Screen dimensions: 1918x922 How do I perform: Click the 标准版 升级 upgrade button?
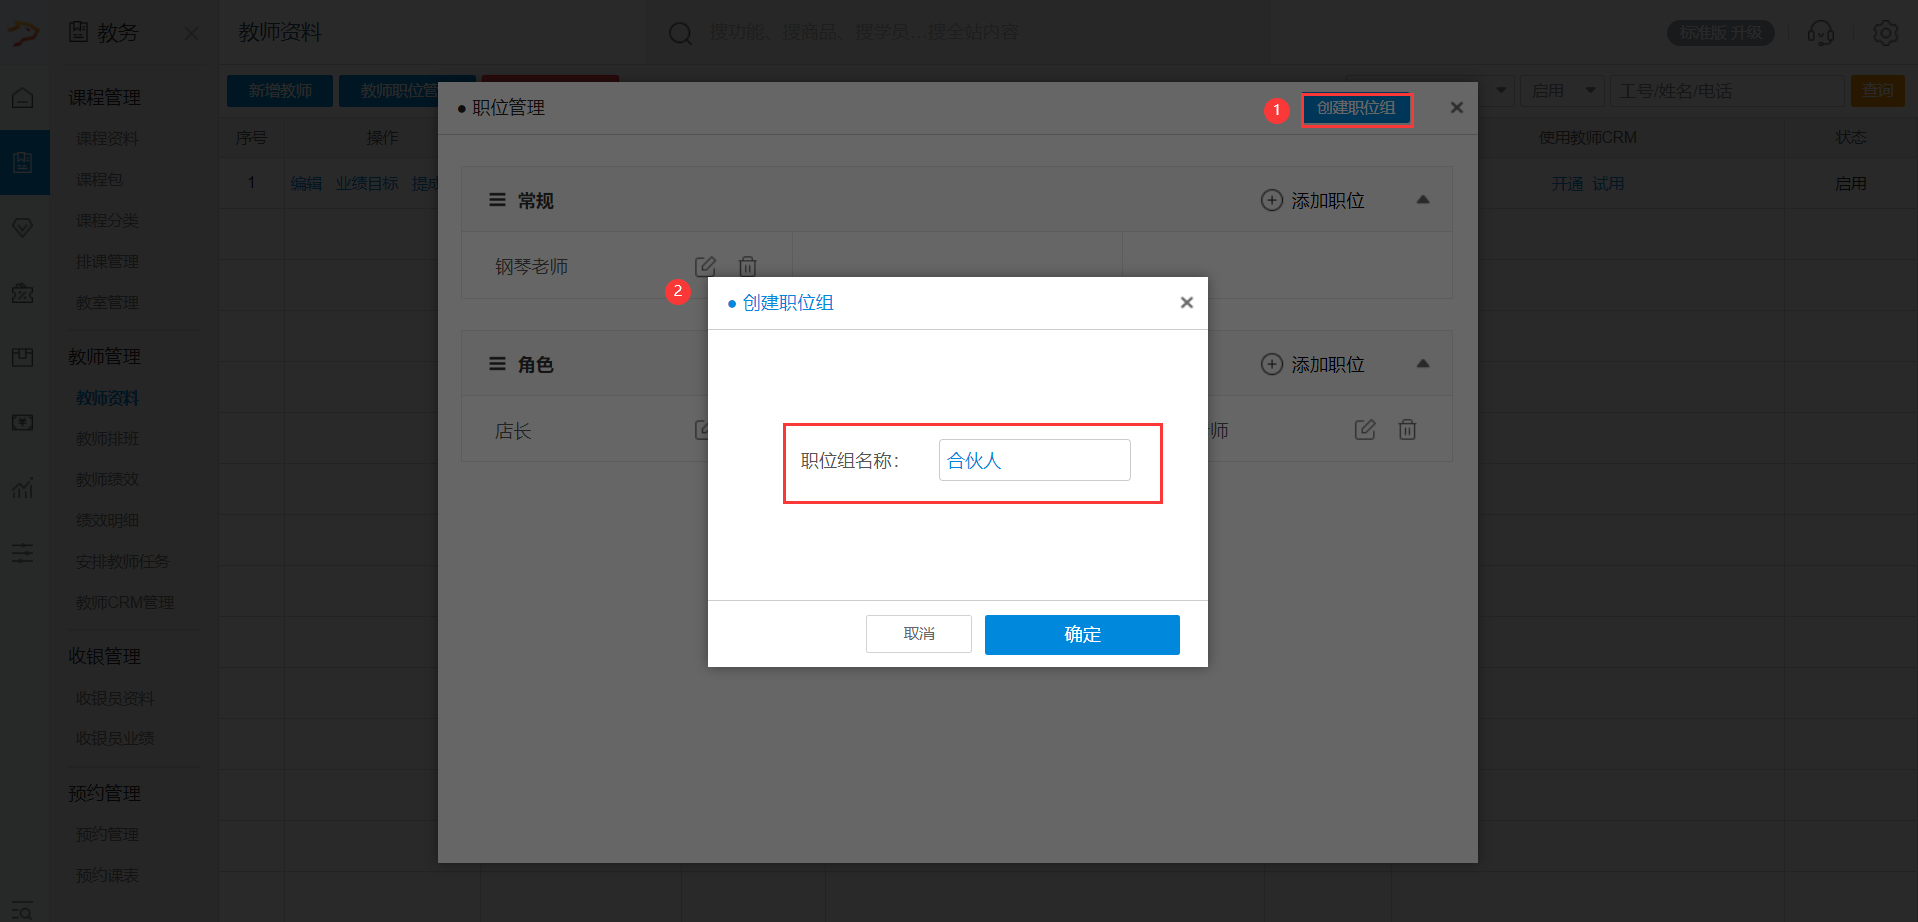1721,33
